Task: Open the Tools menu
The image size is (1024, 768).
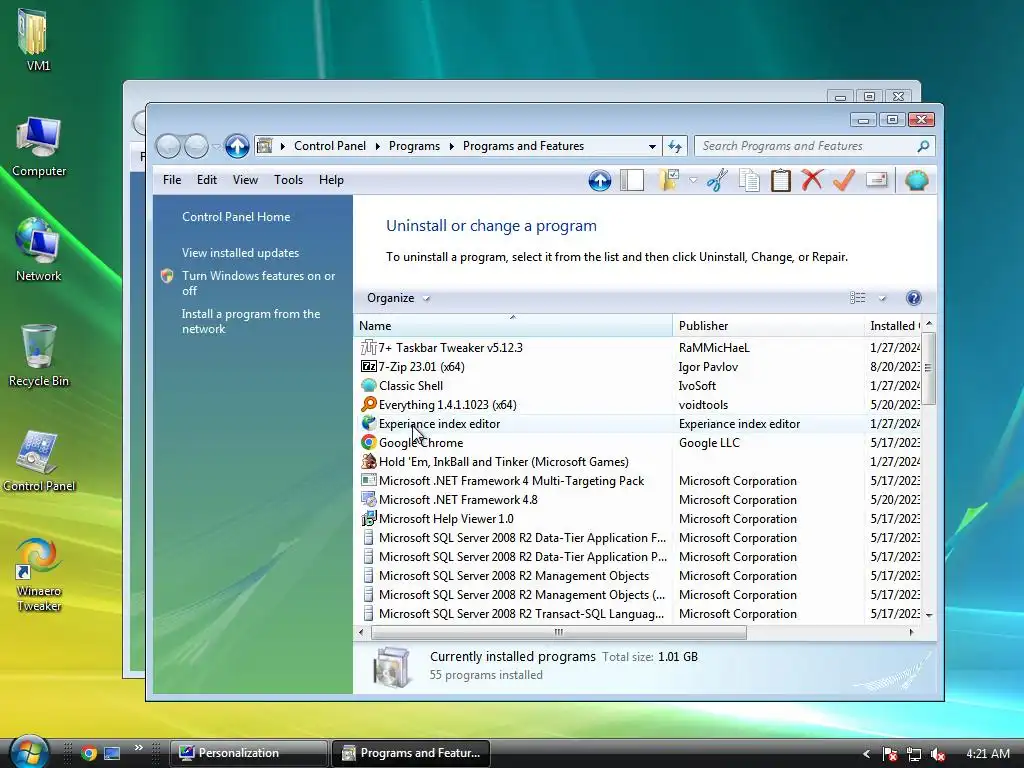Action: point(288,180)
